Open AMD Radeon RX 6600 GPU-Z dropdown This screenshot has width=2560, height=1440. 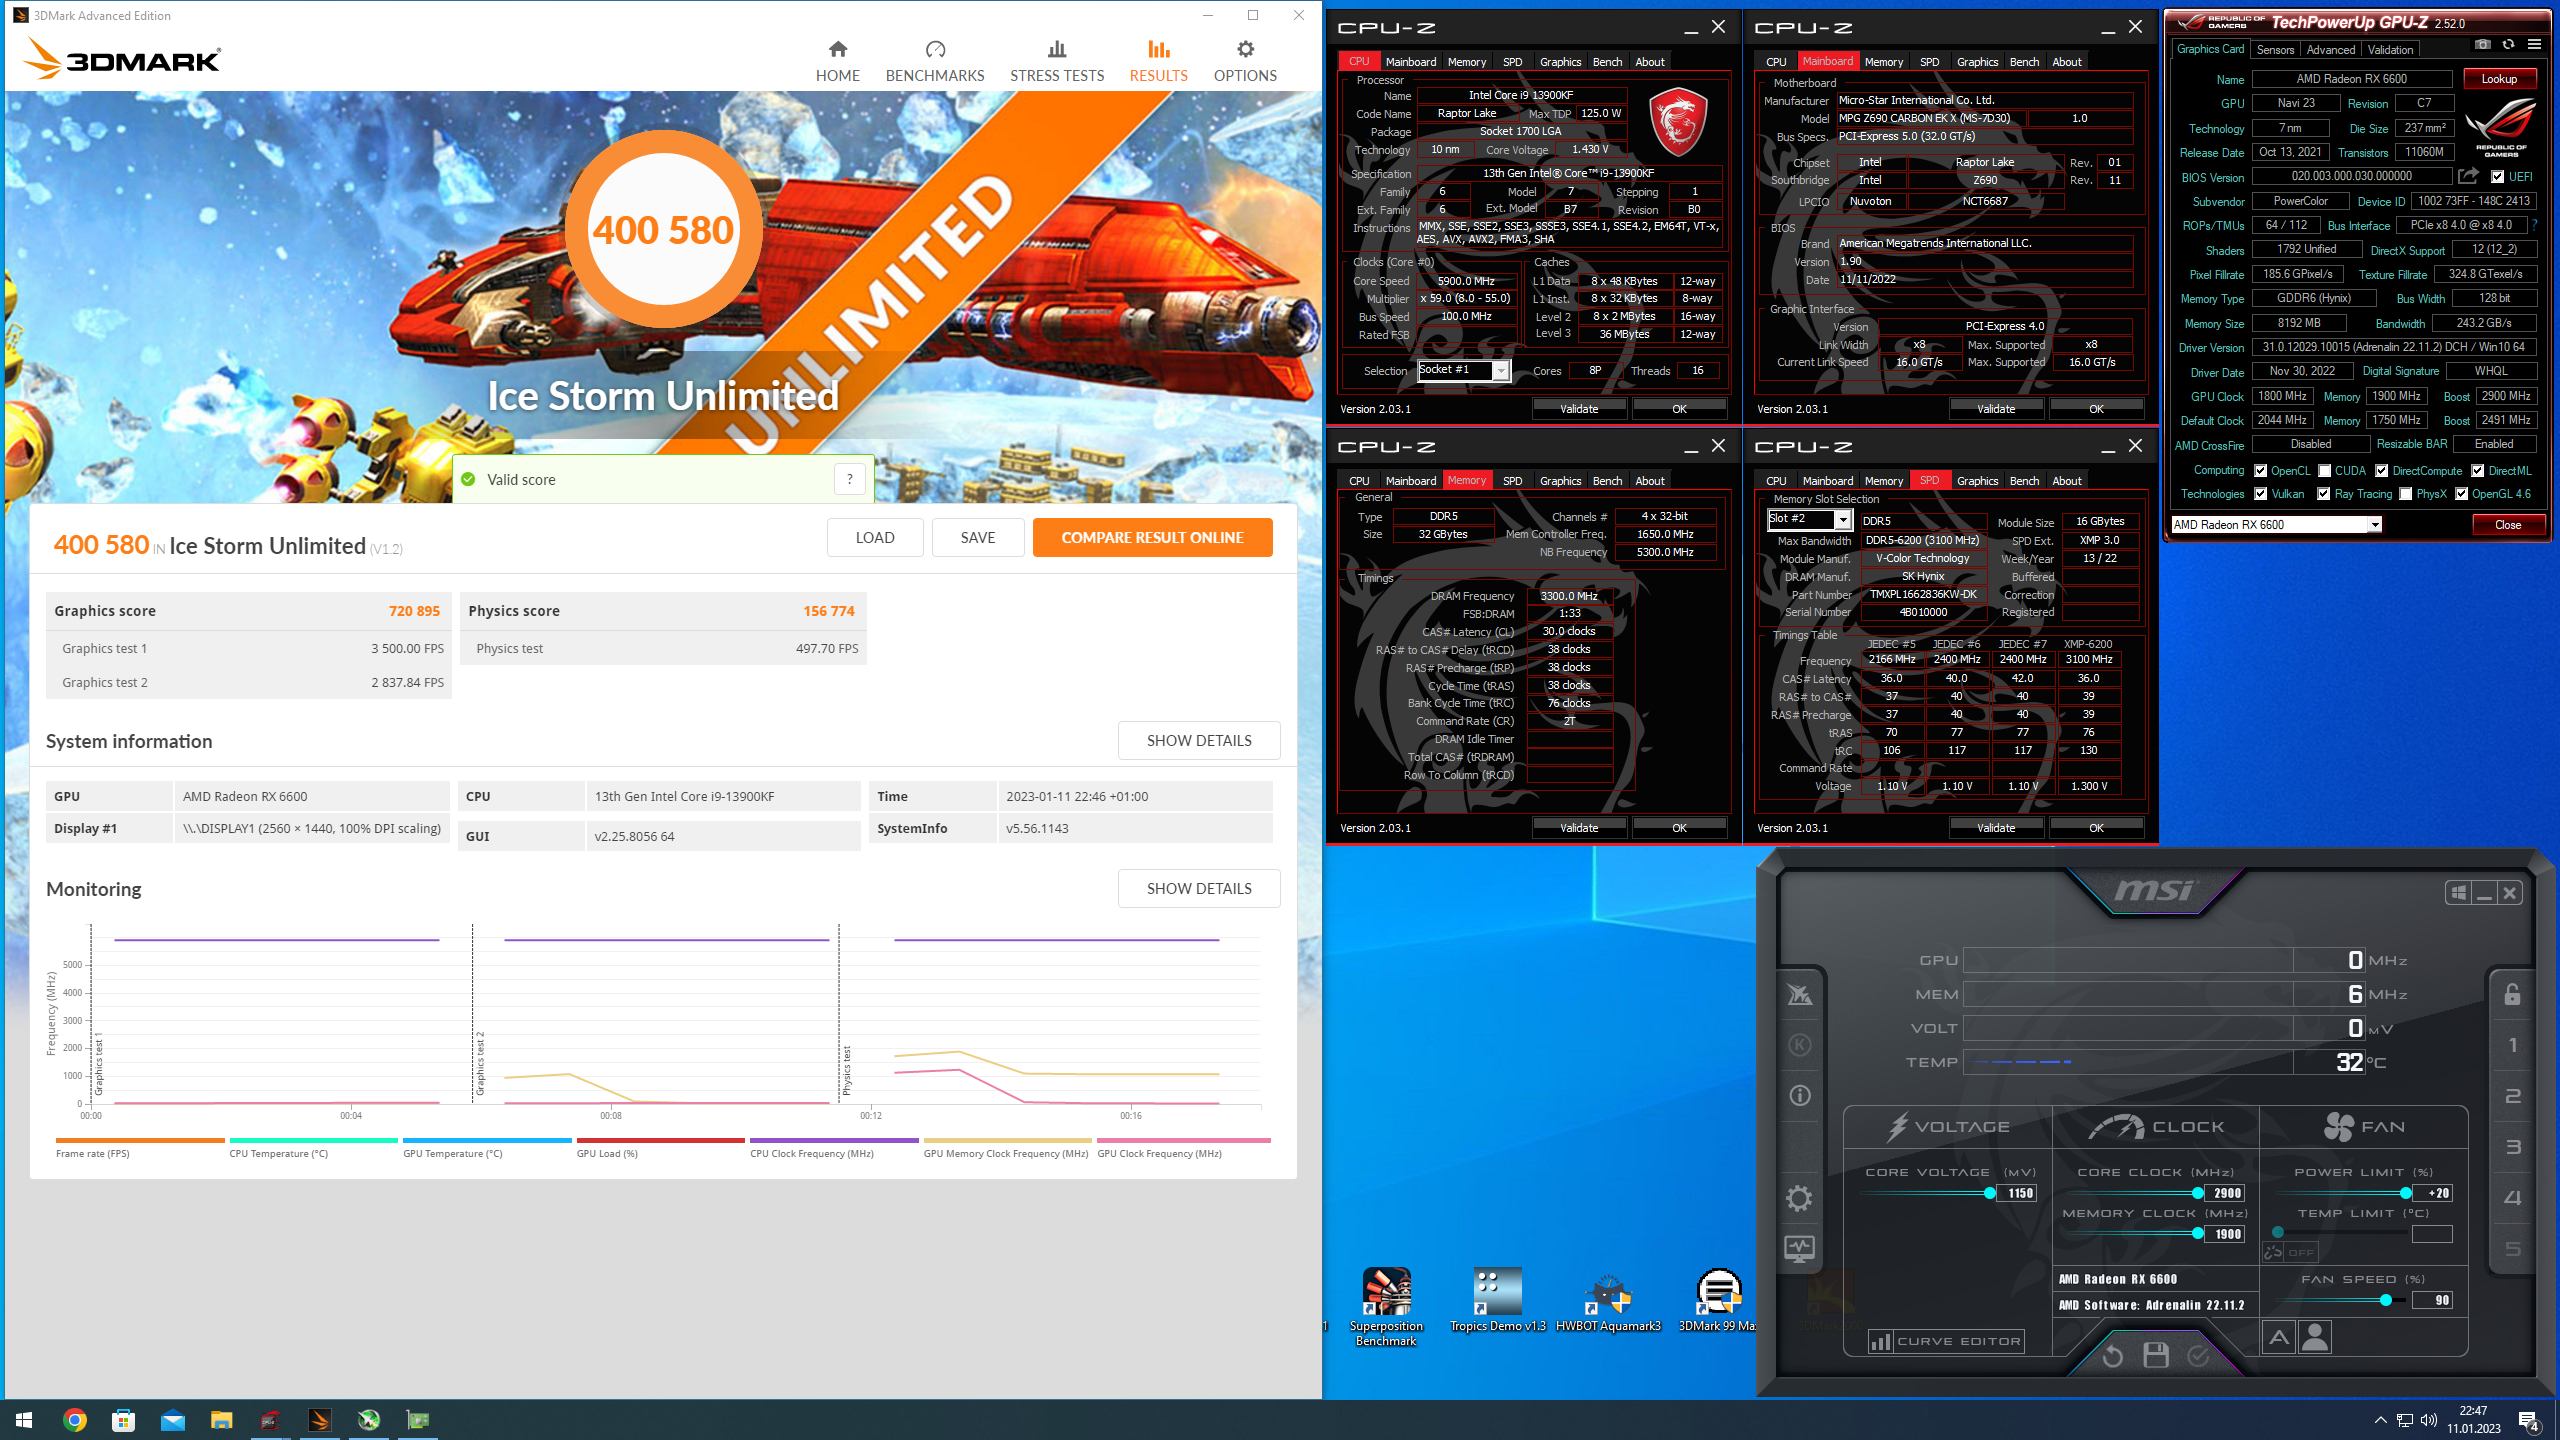point(2276,525)
